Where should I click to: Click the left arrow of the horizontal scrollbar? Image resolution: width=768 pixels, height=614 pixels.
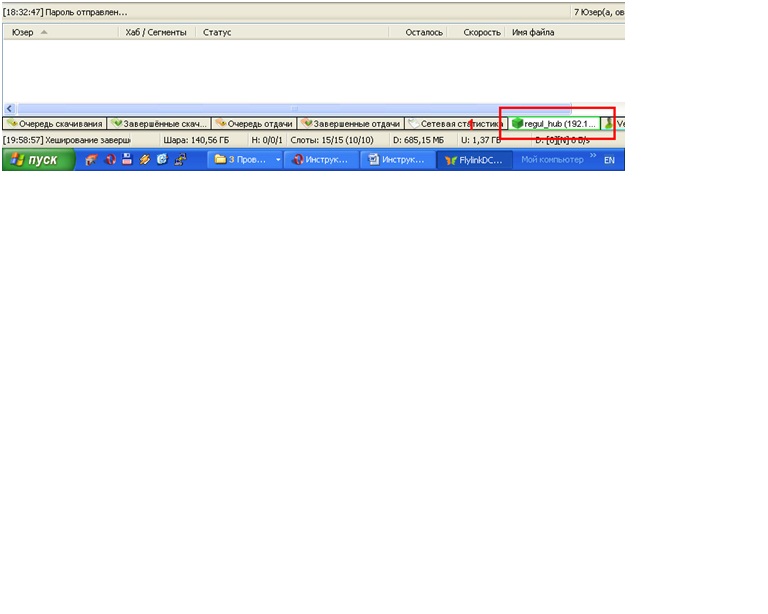coord(10,109)
